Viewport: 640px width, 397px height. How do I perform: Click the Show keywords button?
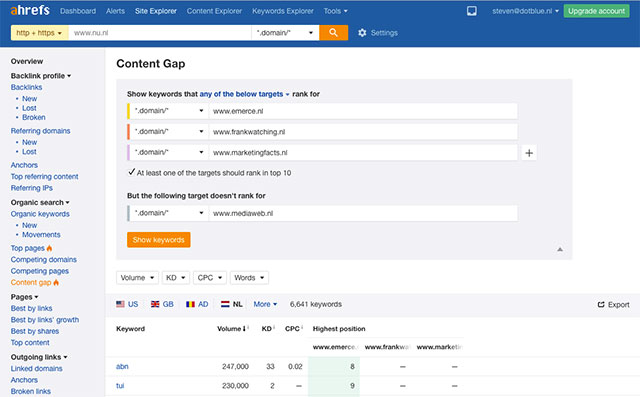point(159,240)
